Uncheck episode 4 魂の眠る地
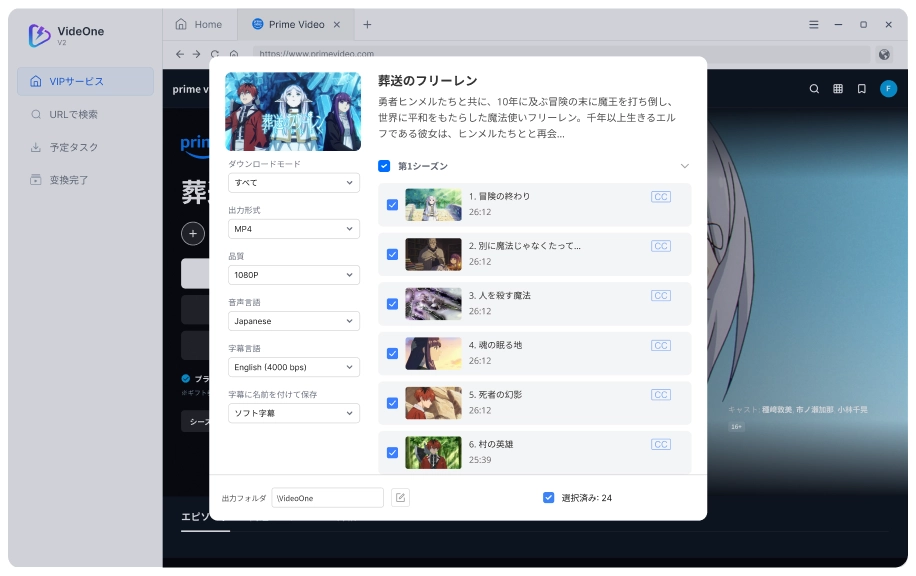Viewport: 916px width, 576px height. [x=393, y=353]
